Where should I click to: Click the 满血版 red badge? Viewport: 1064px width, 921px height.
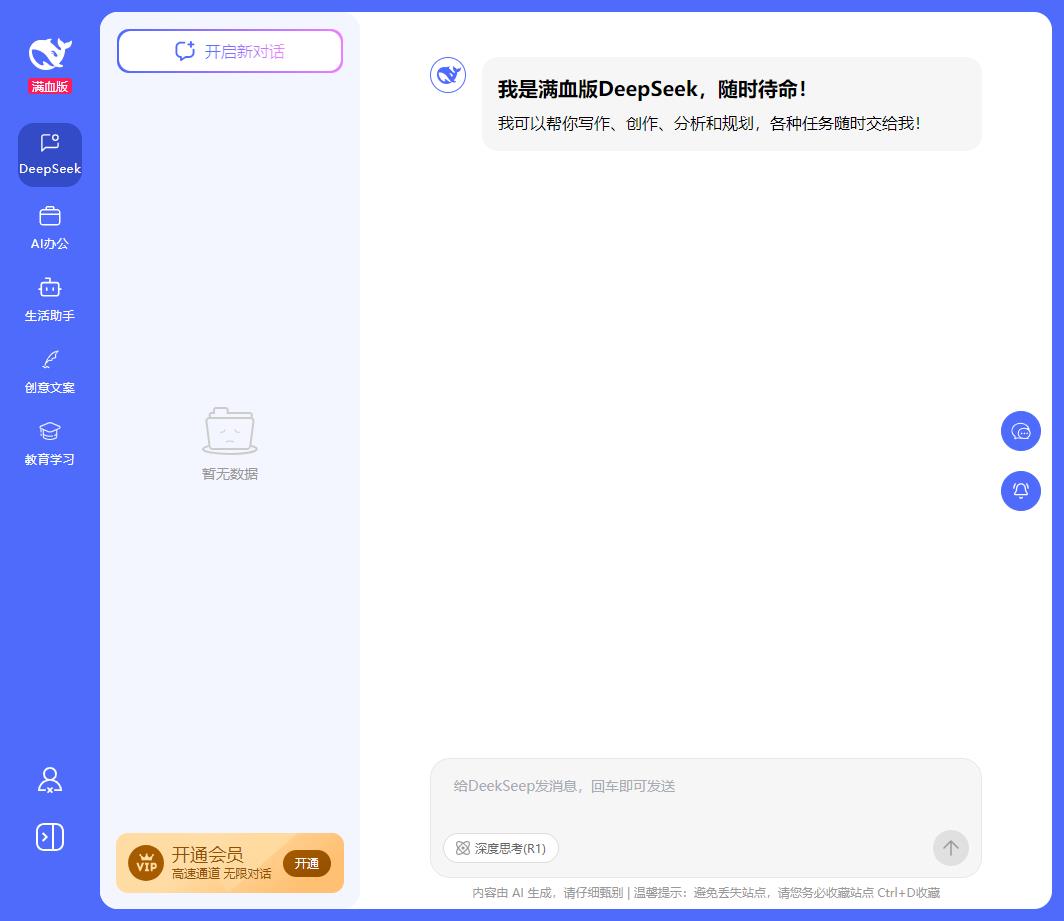50,86
